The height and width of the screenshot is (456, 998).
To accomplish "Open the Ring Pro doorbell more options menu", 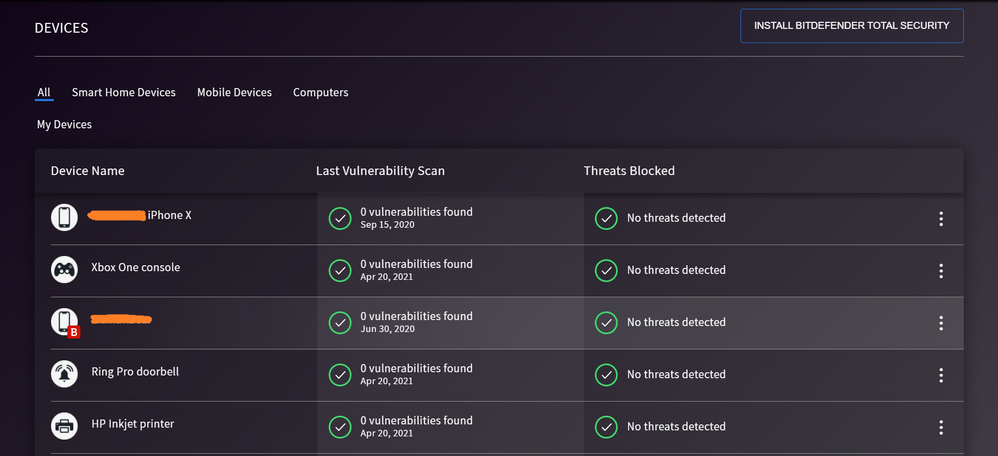I will pyautogui.click(x=941, y=374).
